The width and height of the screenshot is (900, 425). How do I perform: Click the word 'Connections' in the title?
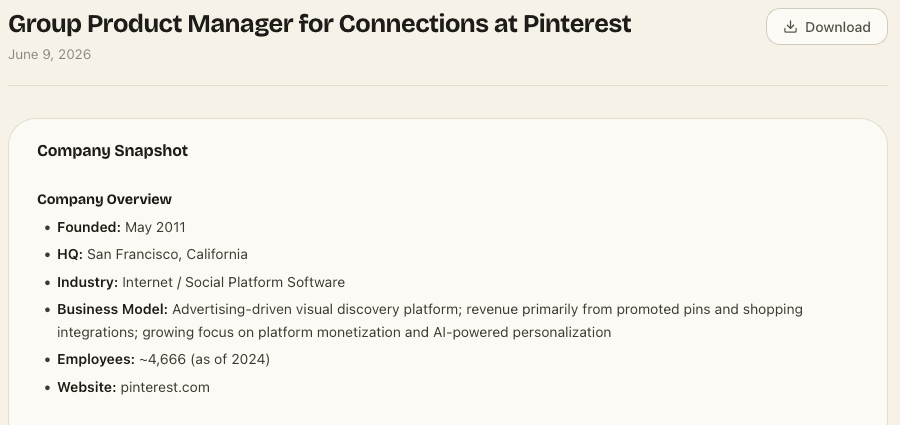413,24
